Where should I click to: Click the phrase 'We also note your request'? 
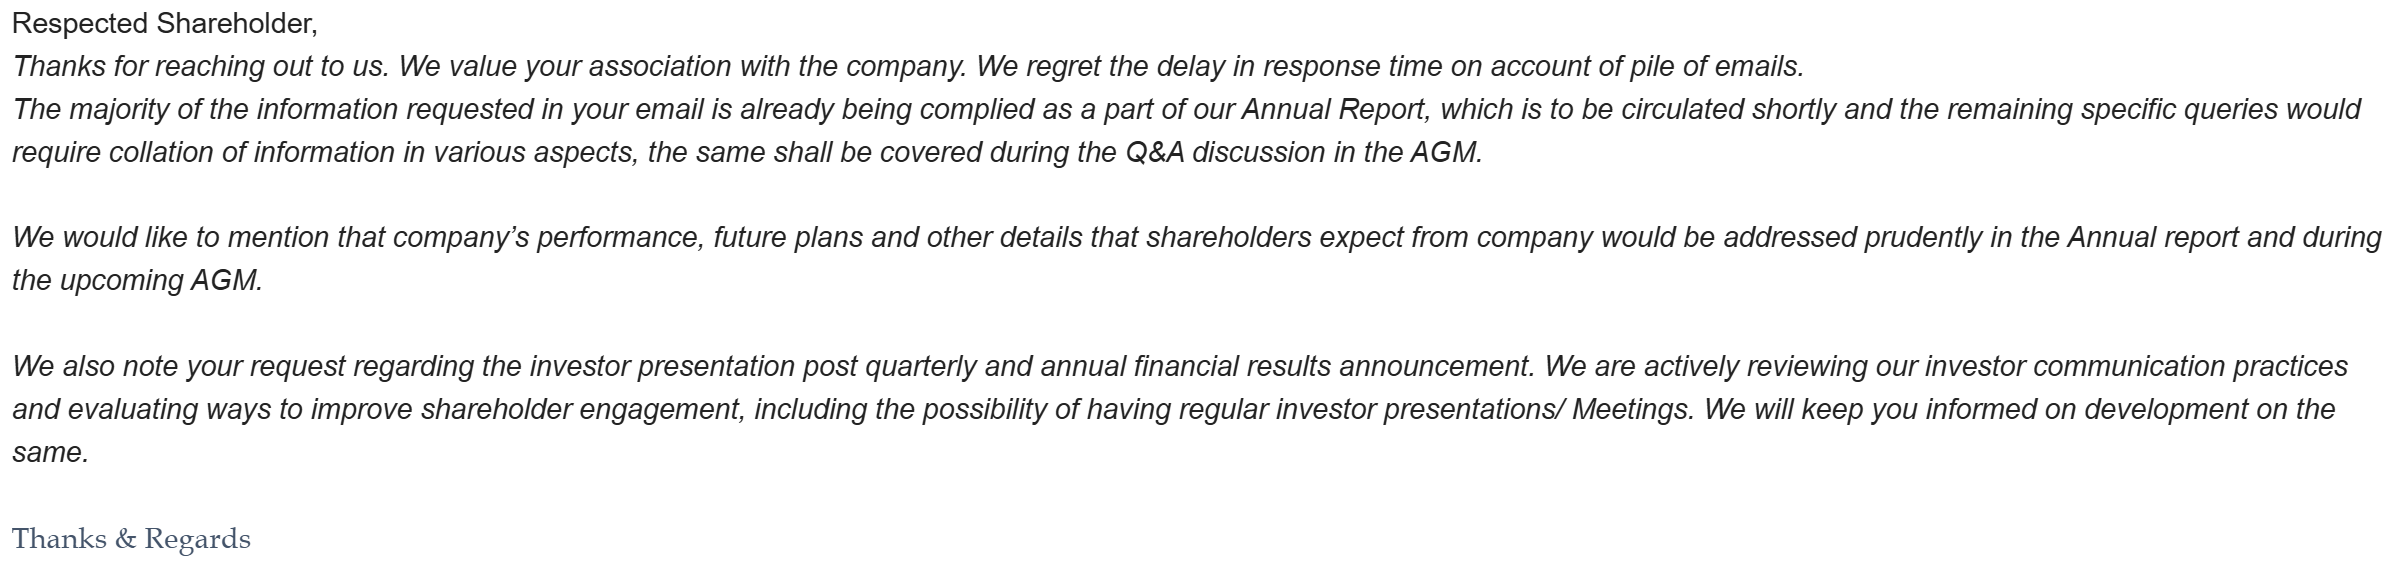[x=179, y=366]
